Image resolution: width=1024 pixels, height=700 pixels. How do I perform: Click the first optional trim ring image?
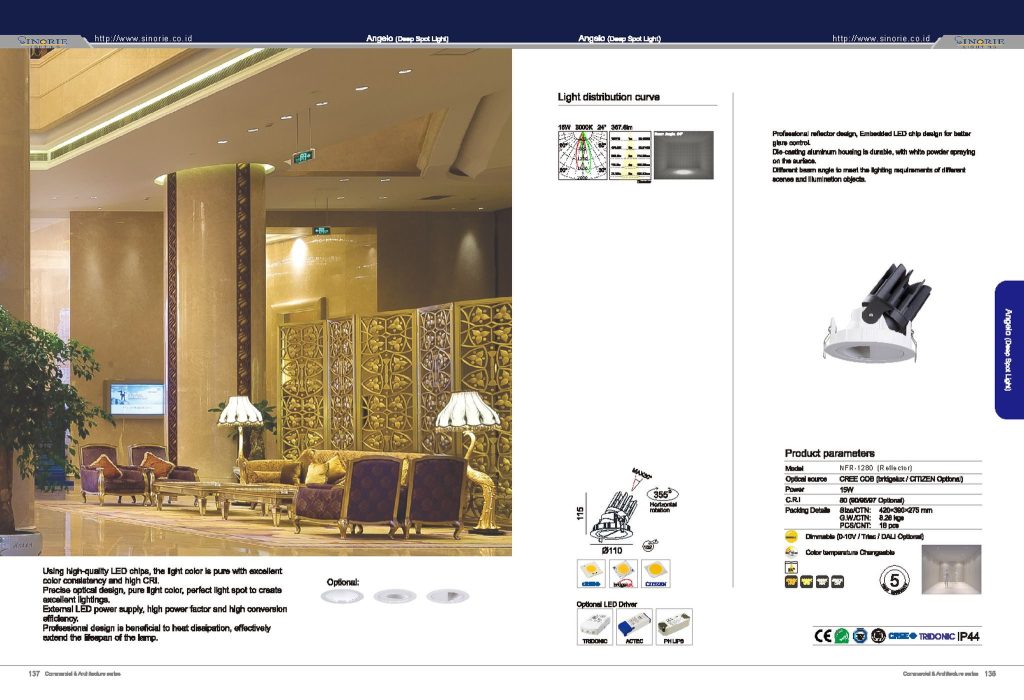click(342, 596)
